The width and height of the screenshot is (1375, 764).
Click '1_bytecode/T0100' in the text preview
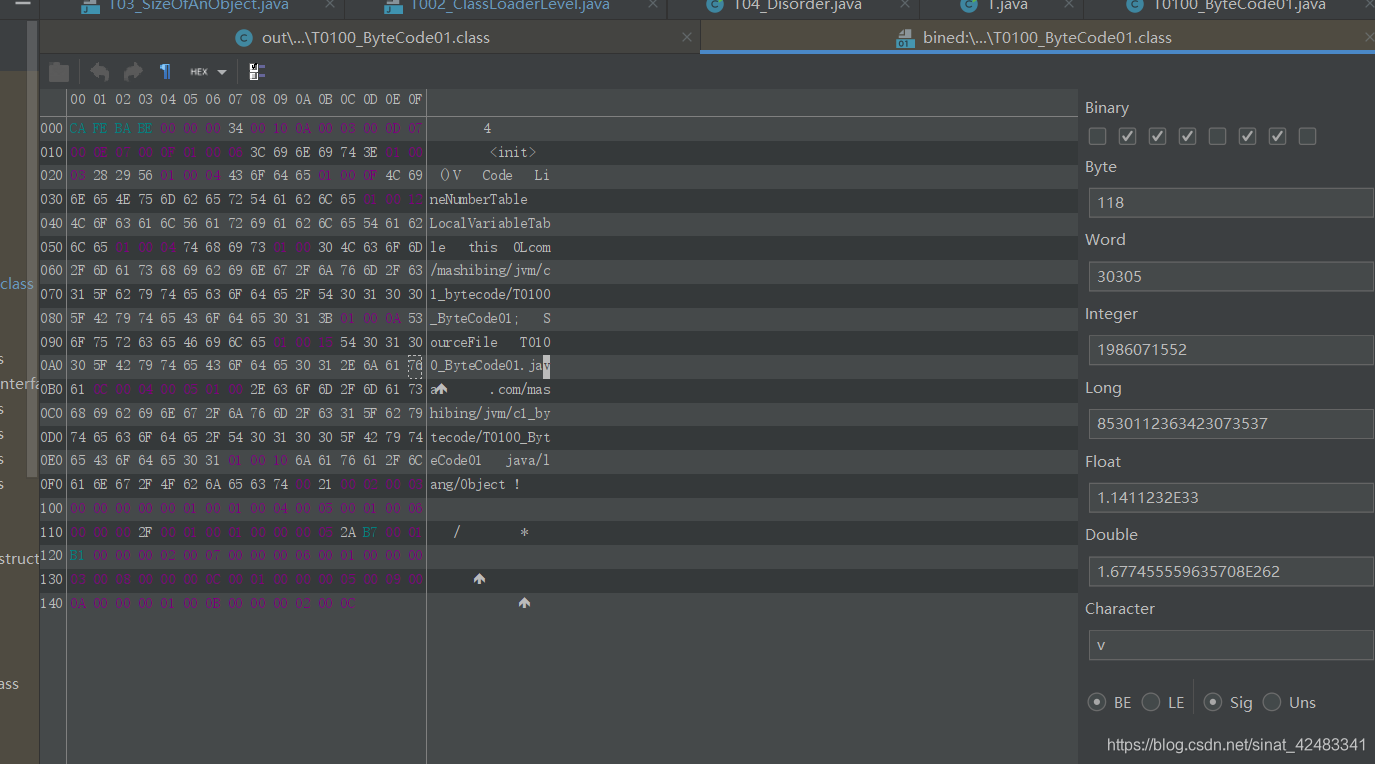(490, 294)
